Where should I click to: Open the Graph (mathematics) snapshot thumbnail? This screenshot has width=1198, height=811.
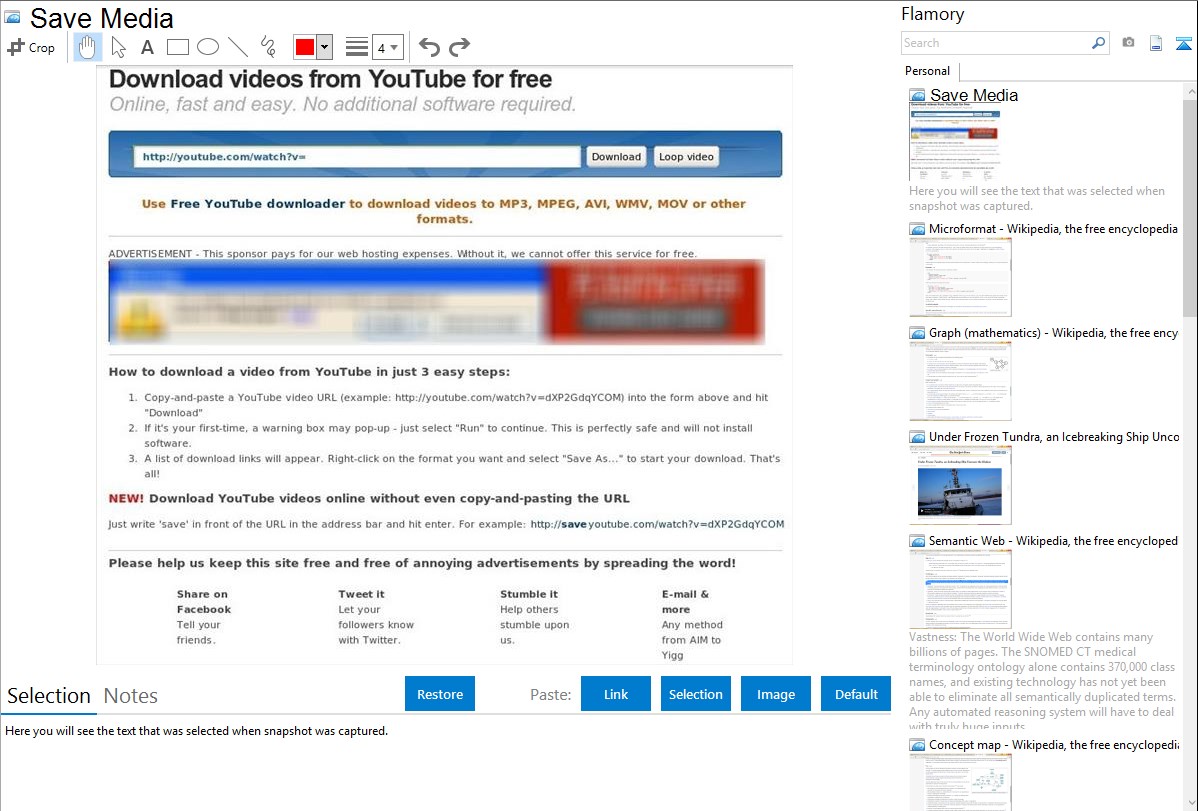960,381
